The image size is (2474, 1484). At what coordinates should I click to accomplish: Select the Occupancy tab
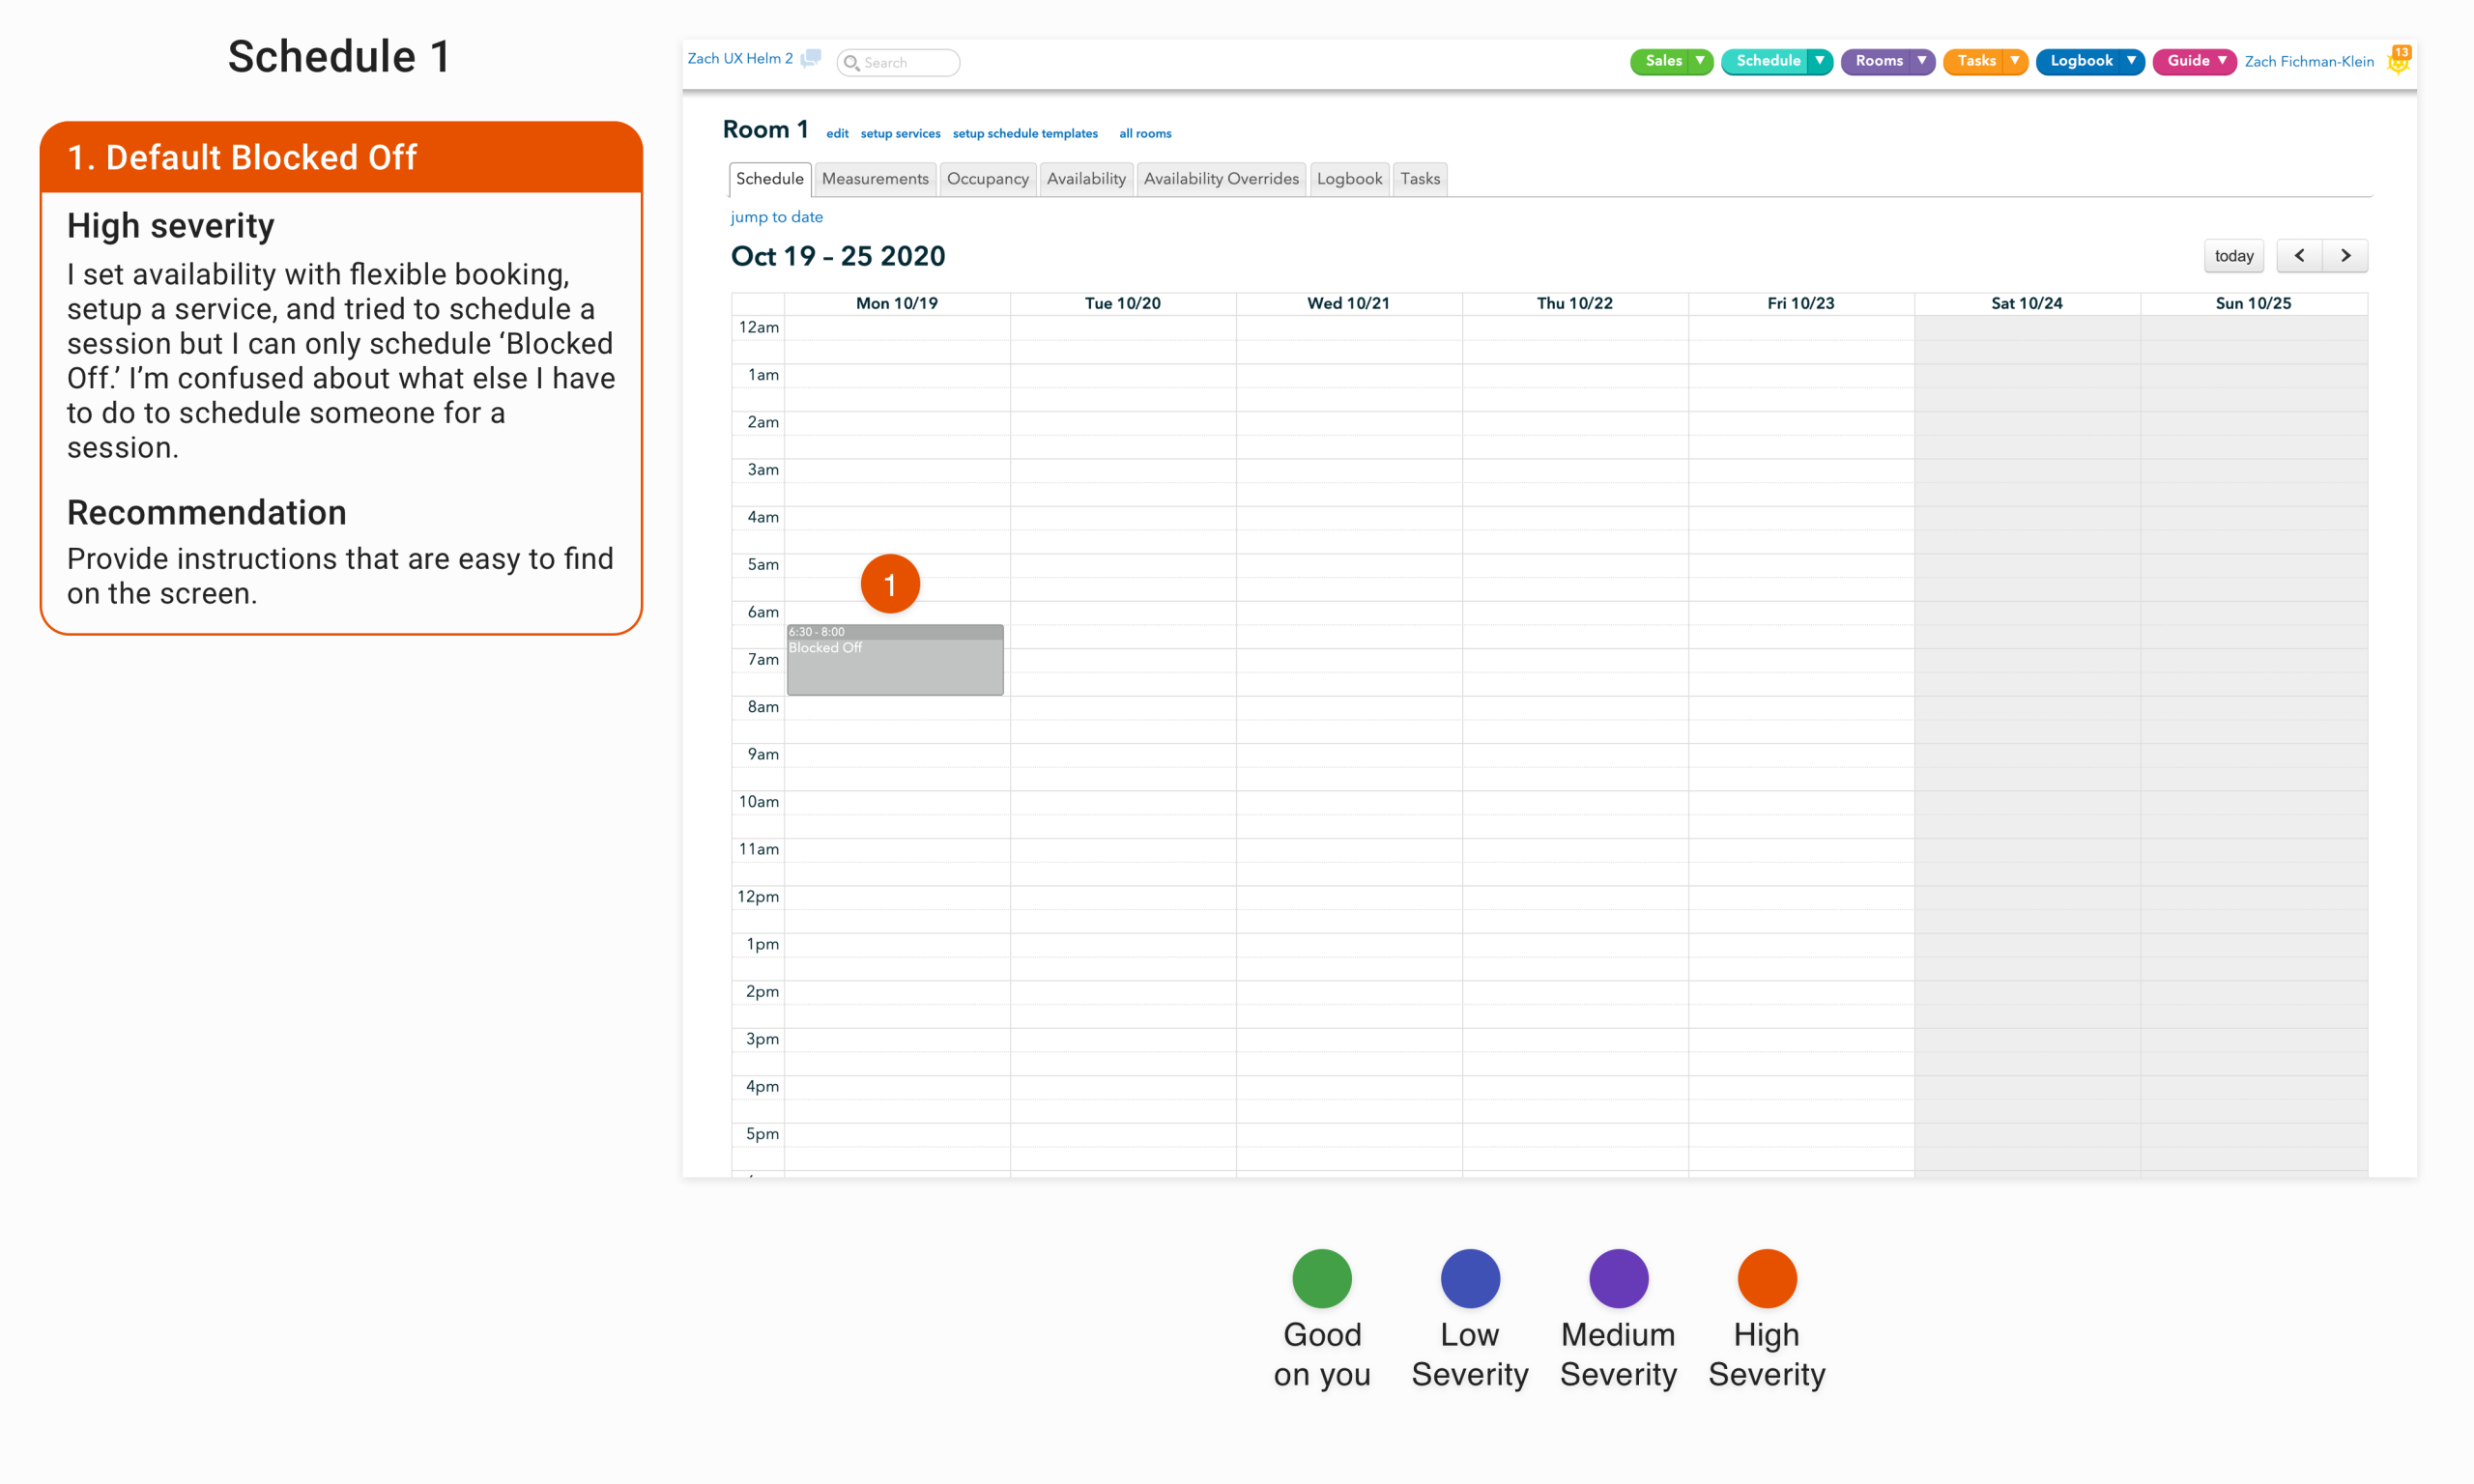tap(987, 179)
